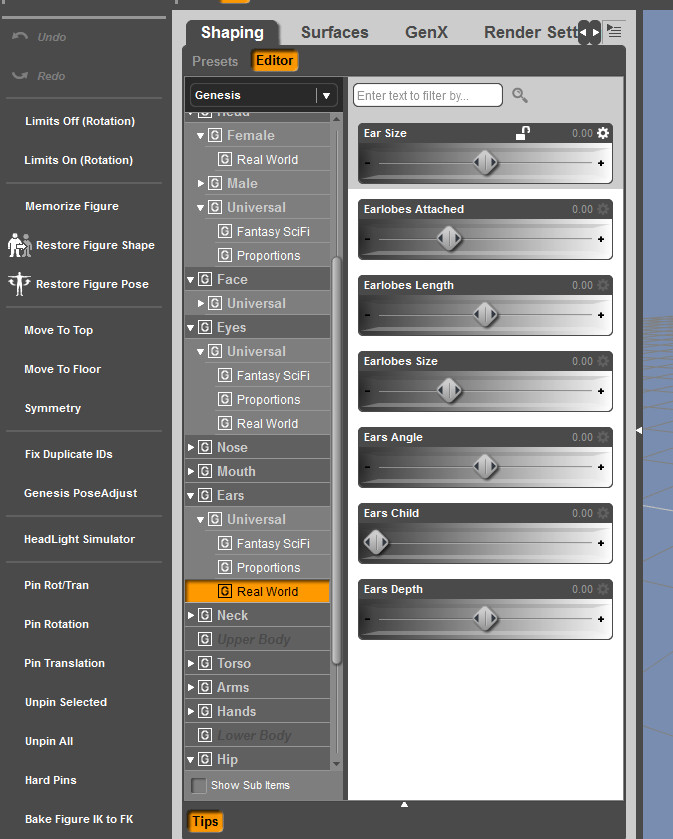Expand the Nose tree group
The height and width of the screenshot is (839, 673).
click(x=190, y=447)
